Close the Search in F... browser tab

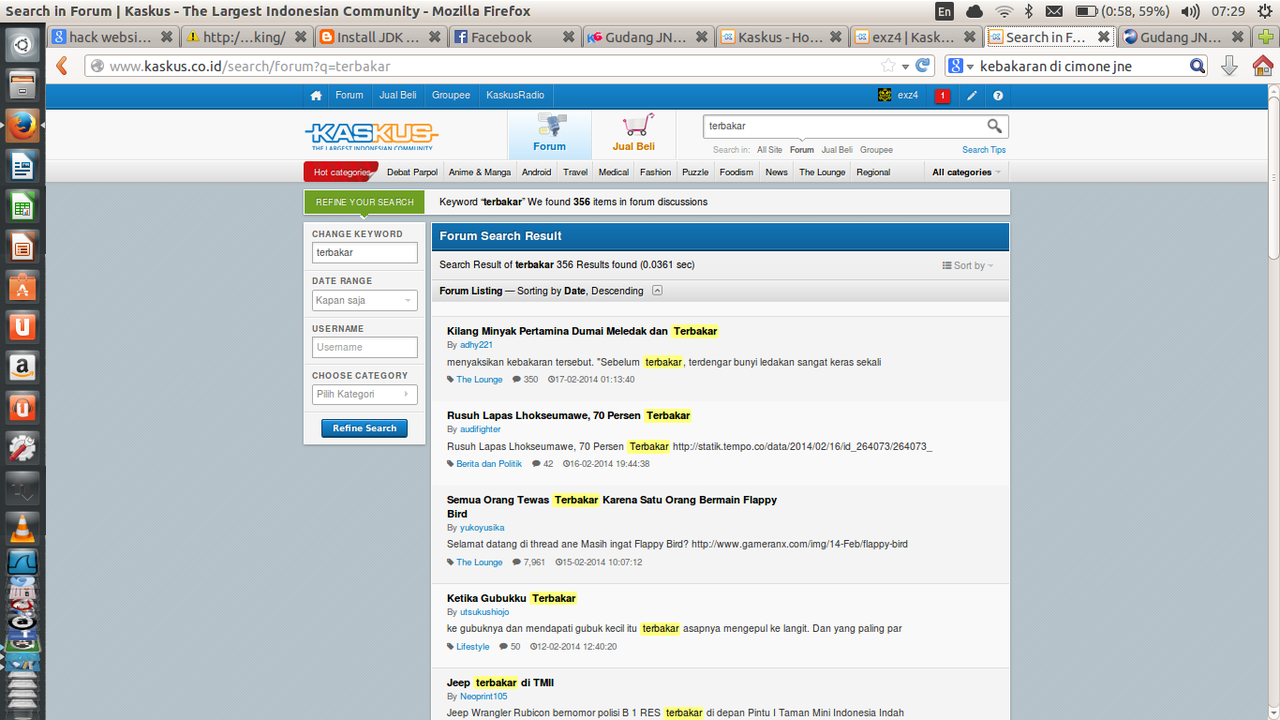[x=1104, y=37]
